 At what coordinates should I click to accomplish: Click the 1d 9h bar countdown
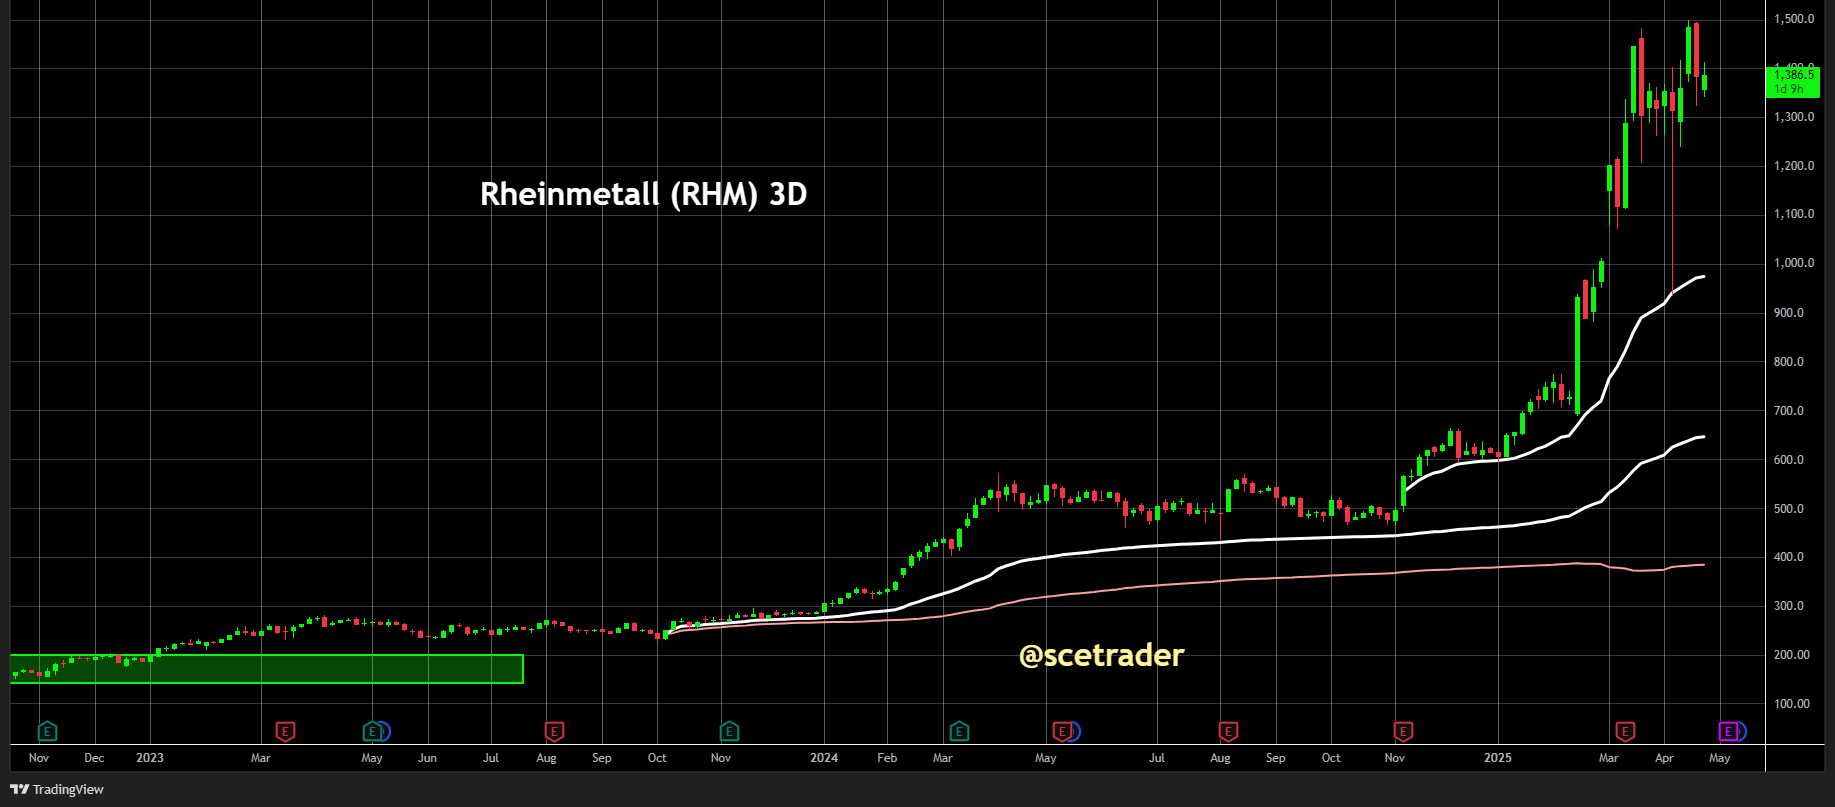(x=1789, y=89)
